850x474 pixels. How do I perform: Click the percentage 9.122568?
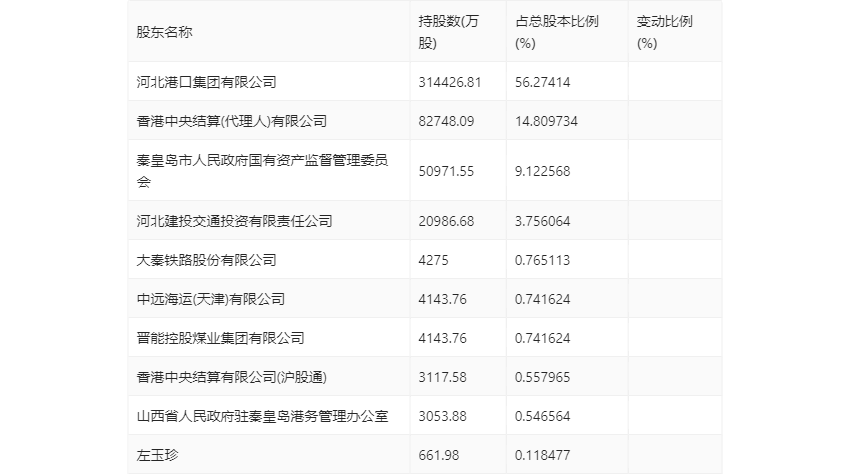coord(543,171)
